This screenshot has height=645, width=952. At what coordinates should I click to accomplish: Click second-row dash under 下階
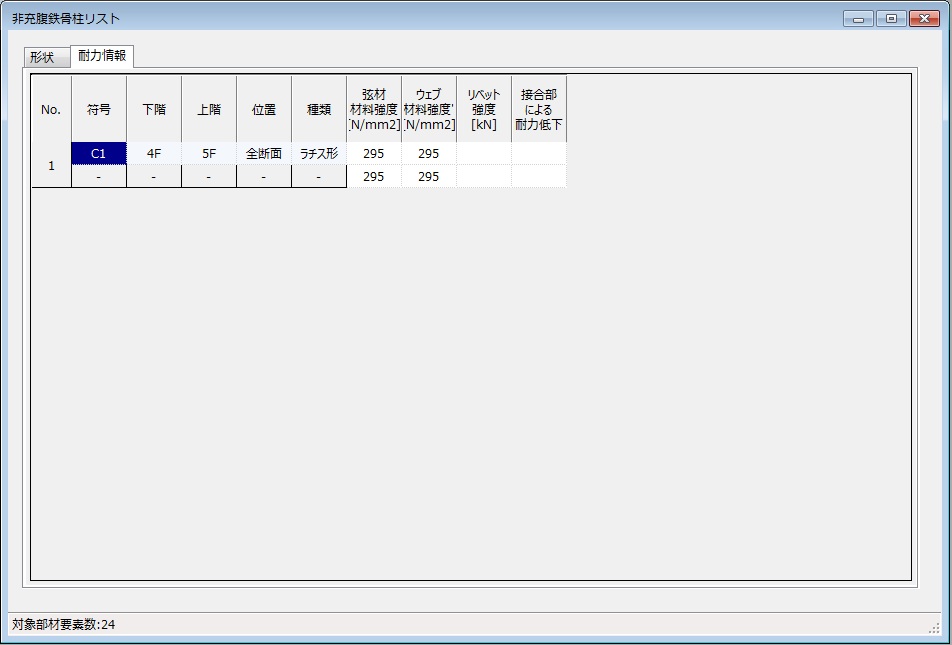coord(154,176)
